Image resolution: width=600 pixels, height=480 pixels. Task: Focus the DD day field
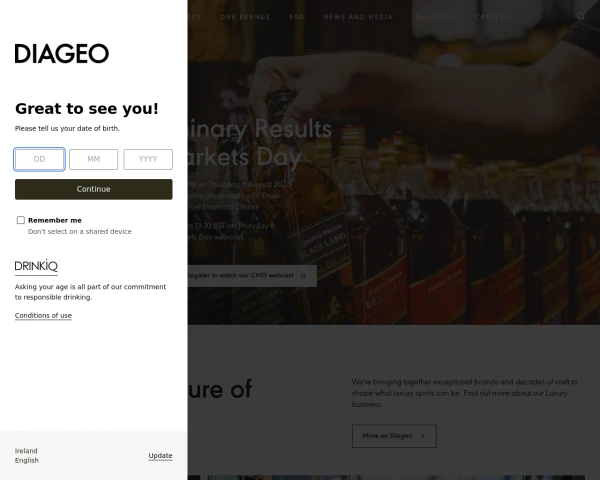coord(39,159)
